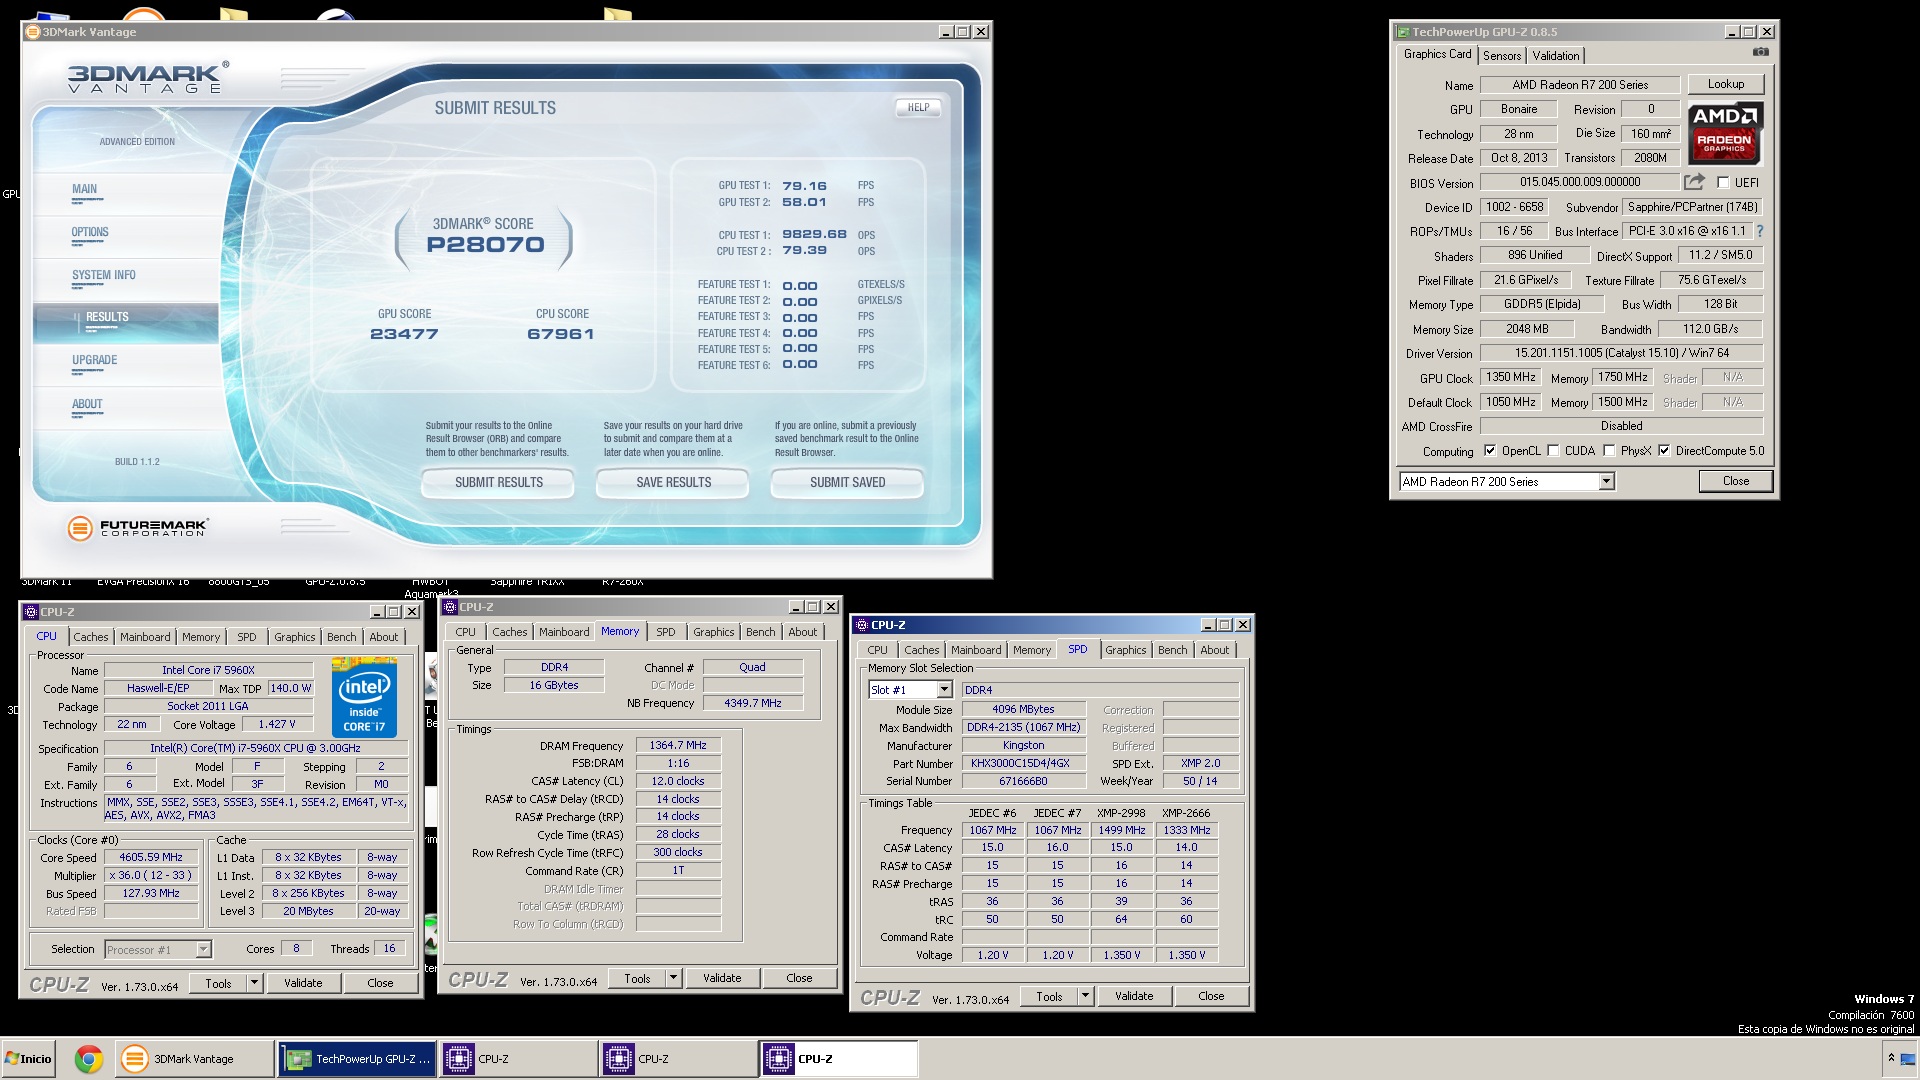Select OPTIONS in 3DMark Vantage sidebar

(90, 232)
